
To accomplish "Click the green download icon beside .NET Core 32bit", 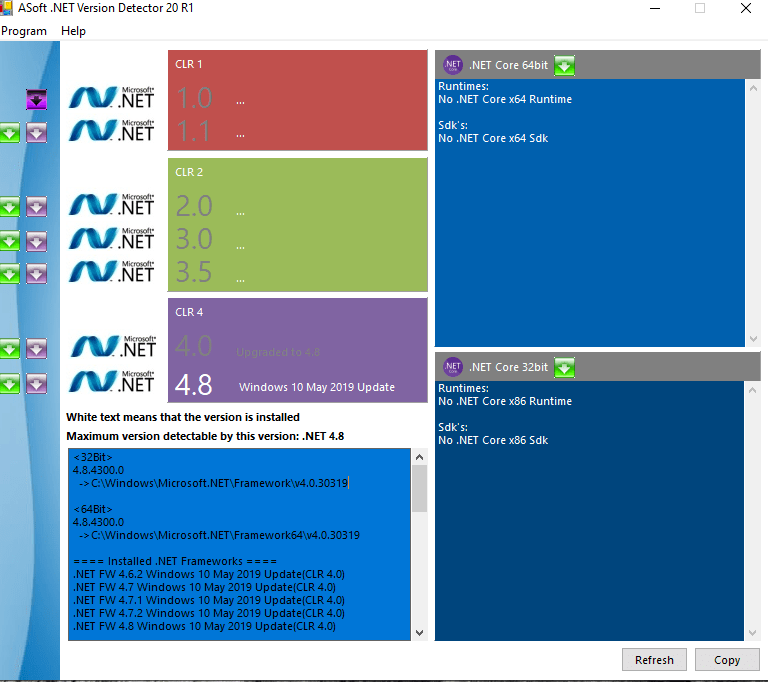I will coord(564,367).
